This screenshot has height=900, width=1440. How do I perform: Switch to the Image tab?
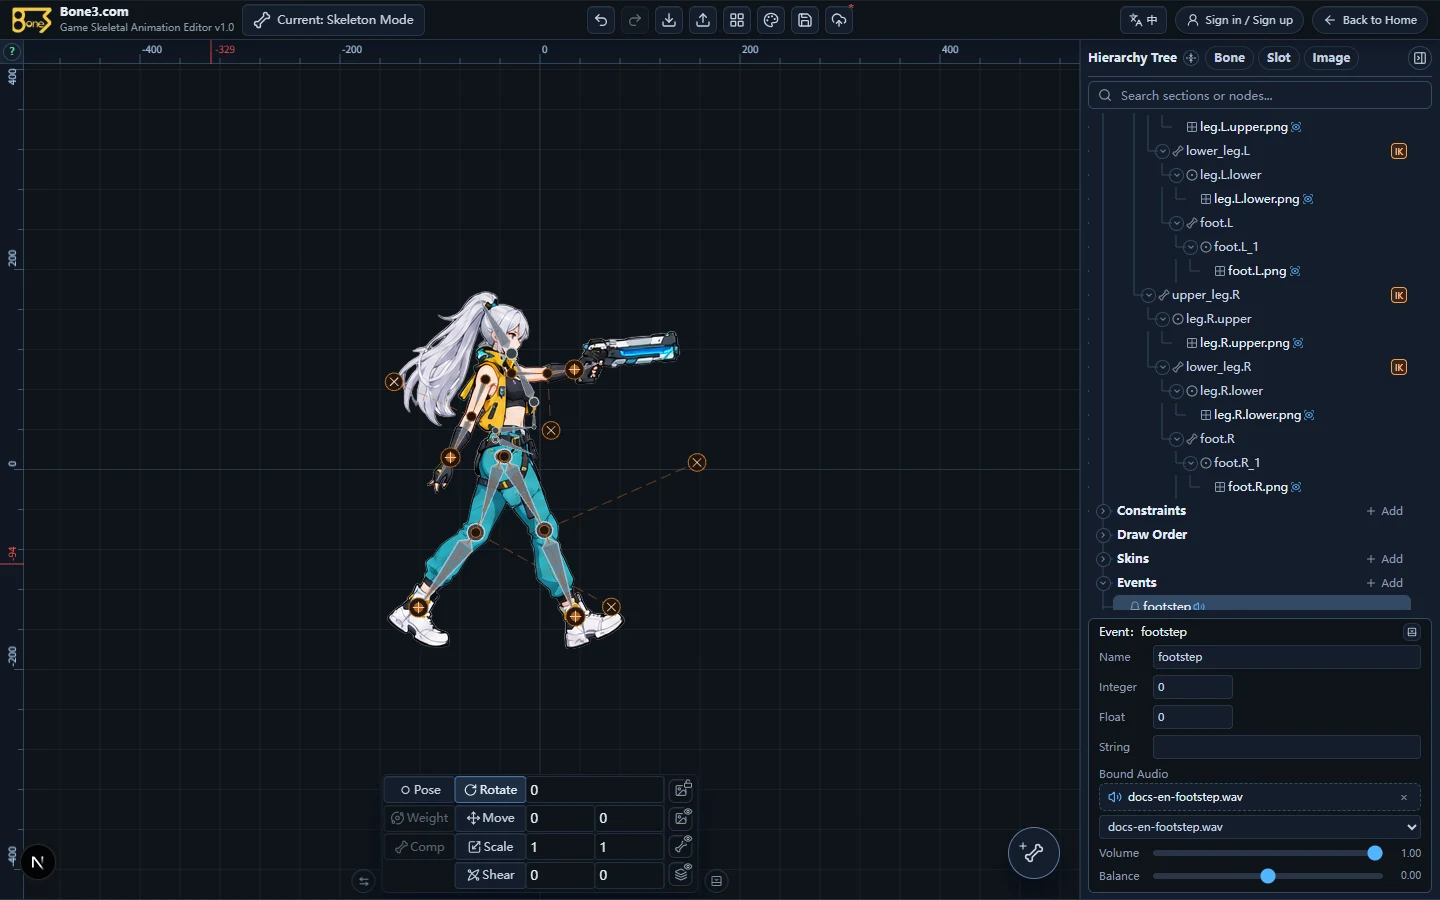click(1331, 58)
